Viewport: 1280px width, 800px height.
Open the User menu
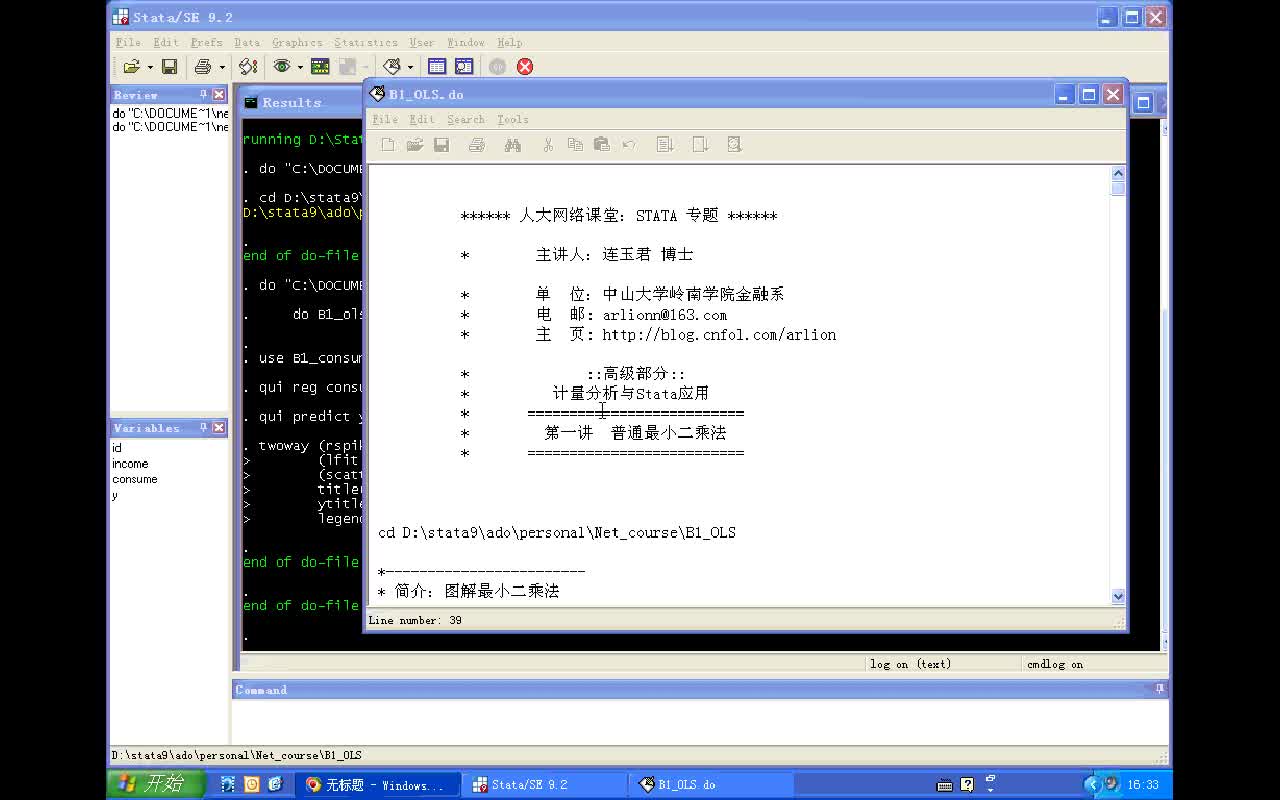pos(422,42)
